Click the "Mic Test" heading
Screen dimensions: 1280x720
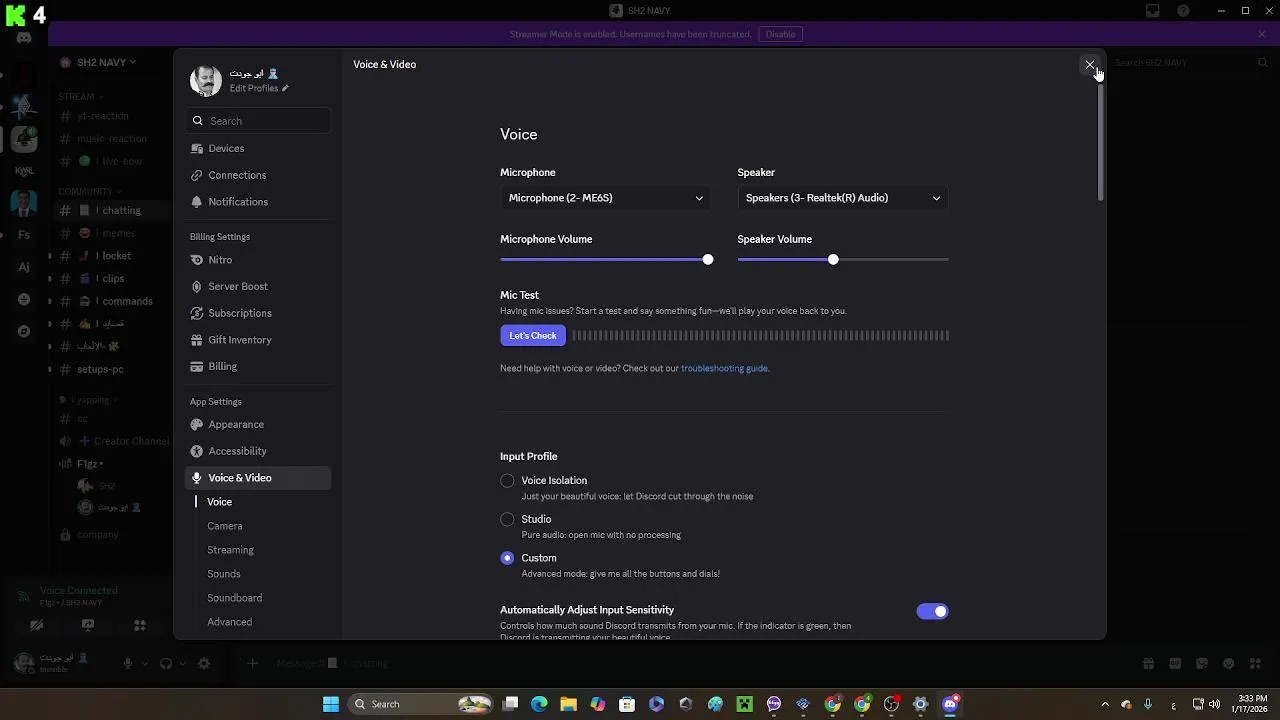coord(519,295)
